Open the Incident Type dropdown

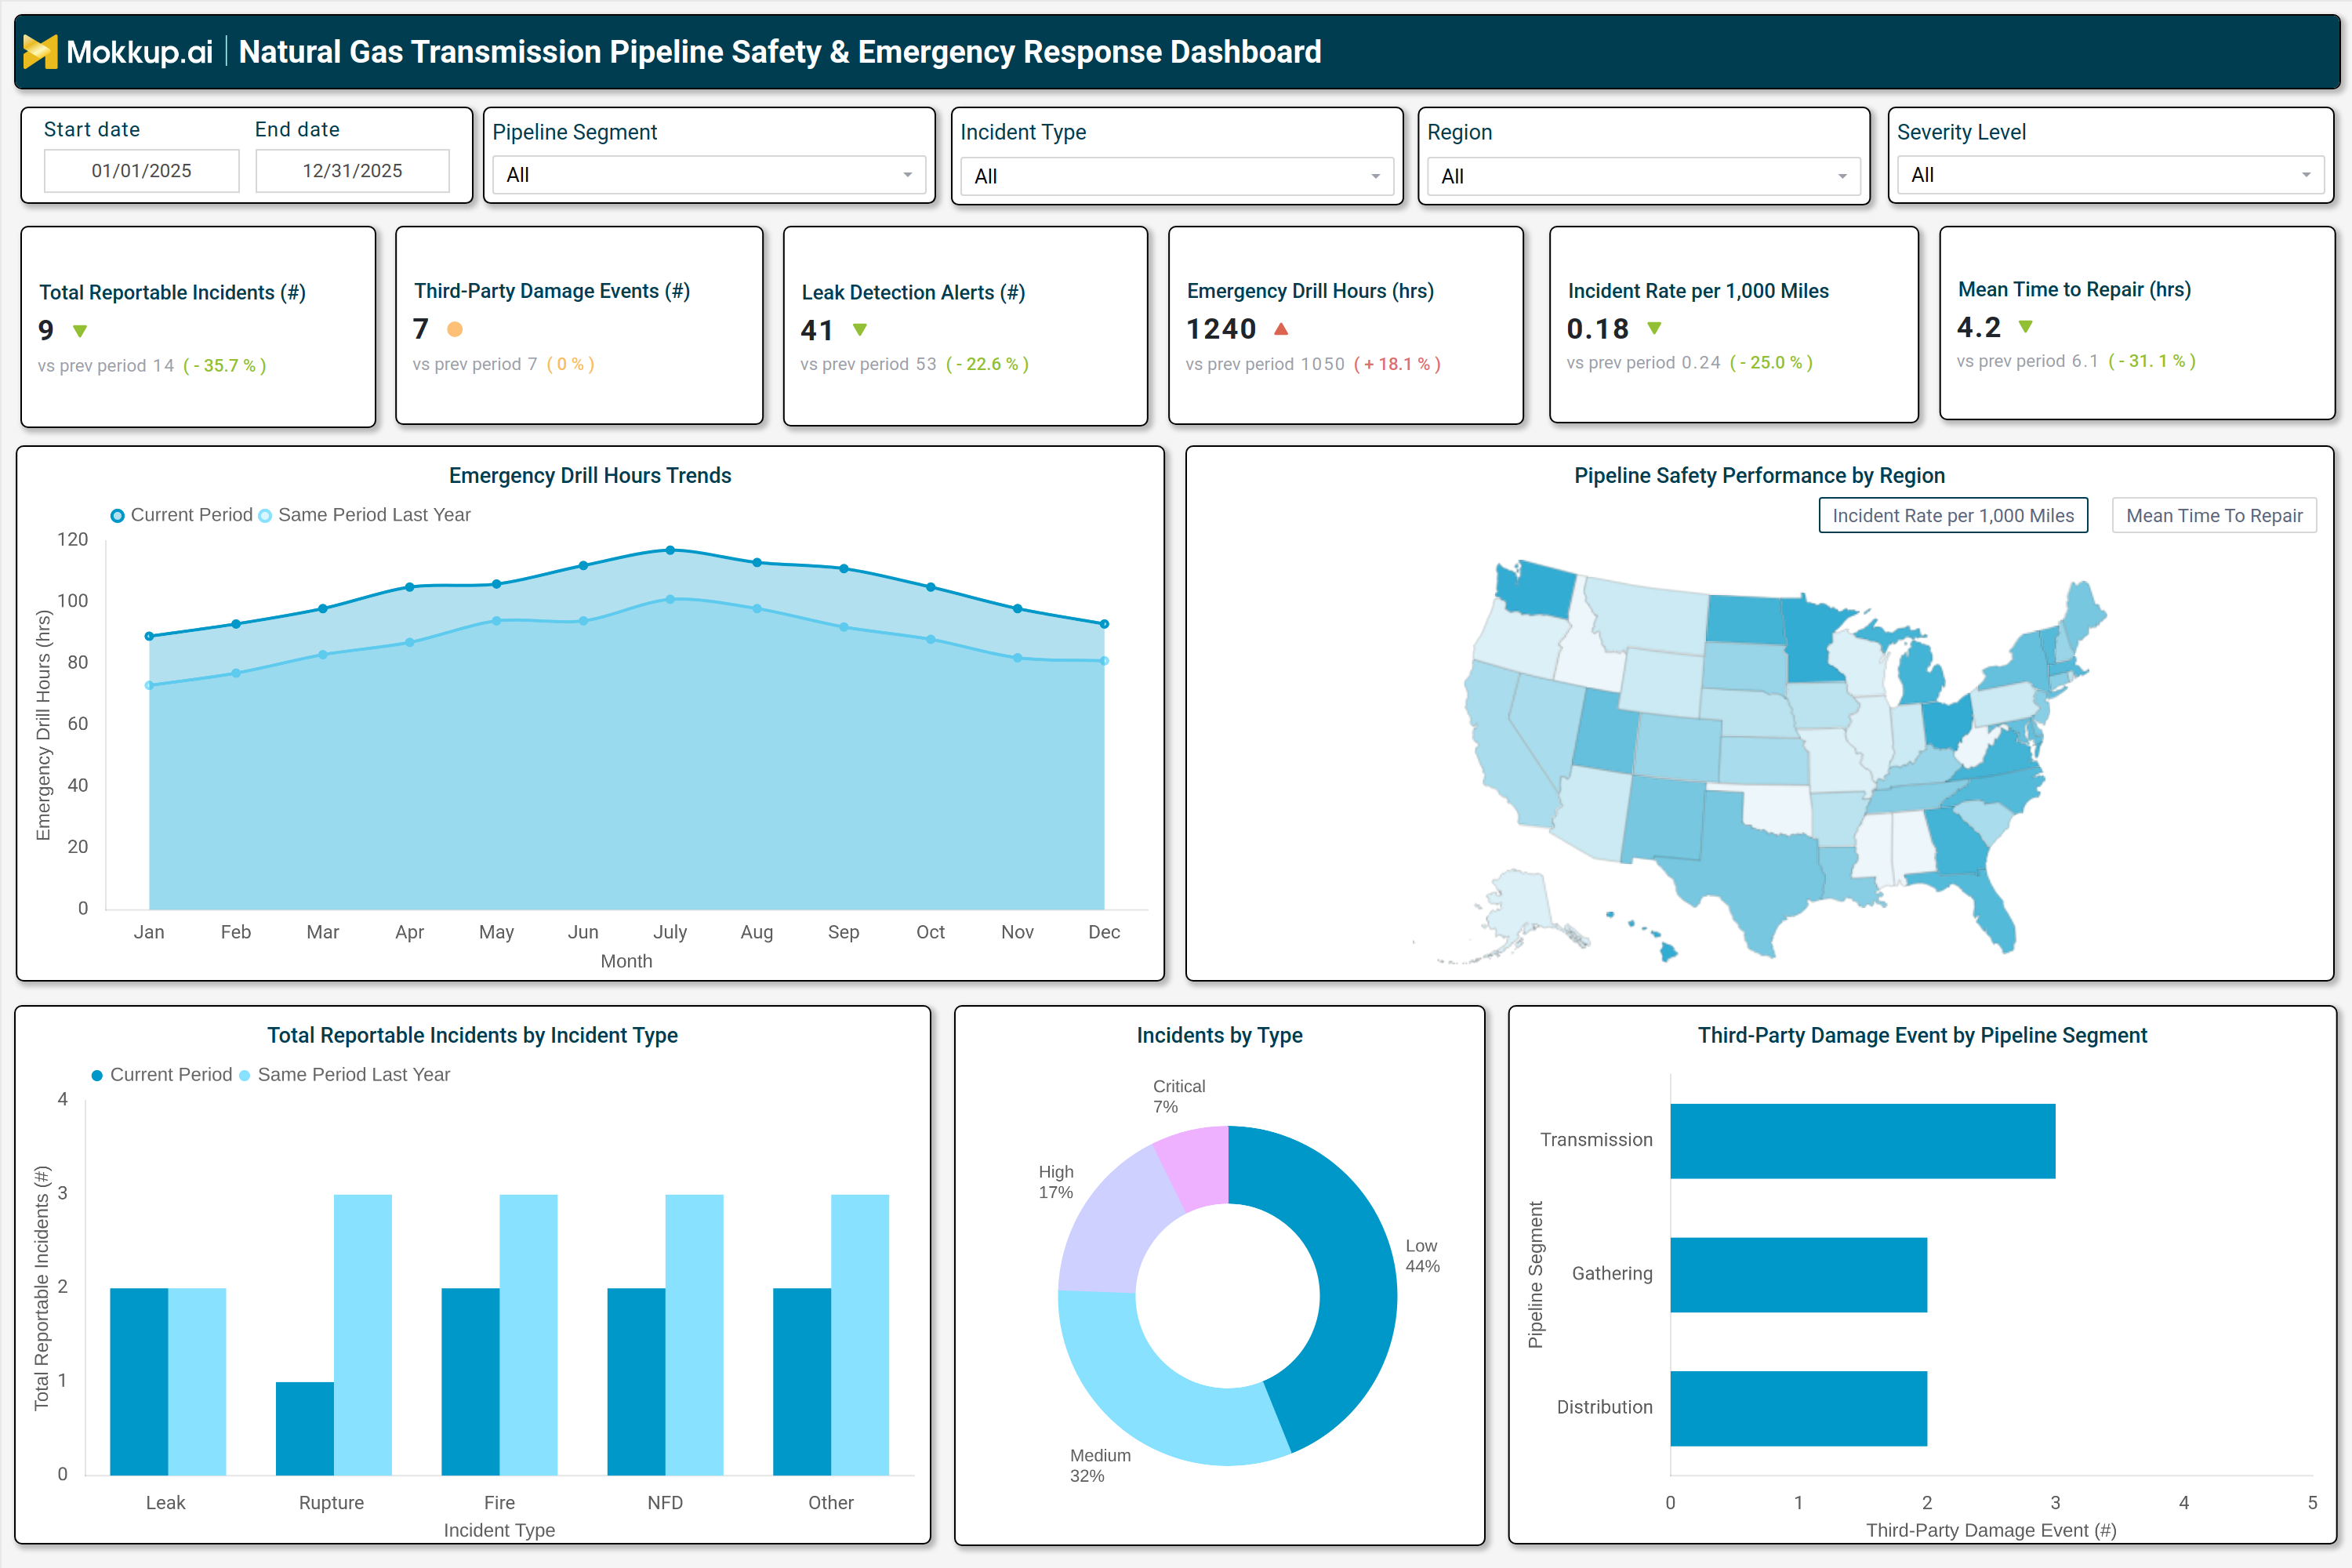1176,176
